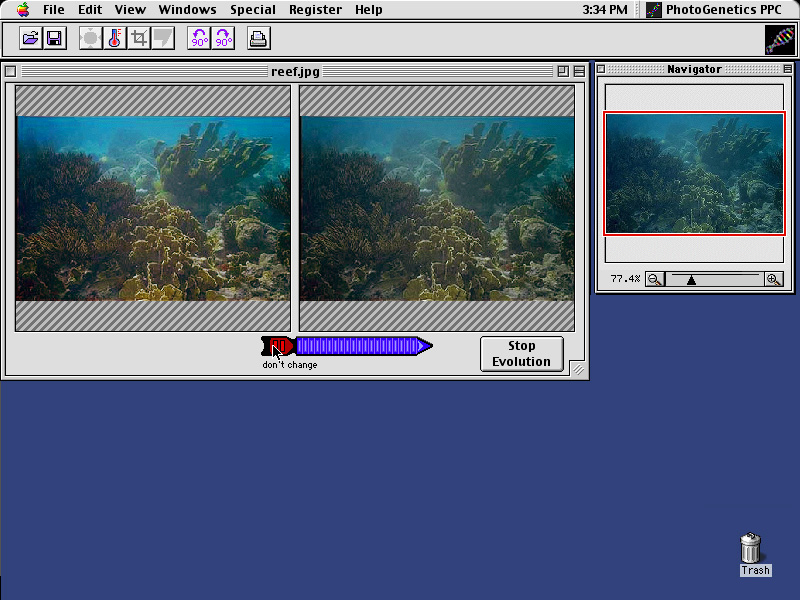
Task: Rotate image 90° clockwise
Action: pos(223,39)
